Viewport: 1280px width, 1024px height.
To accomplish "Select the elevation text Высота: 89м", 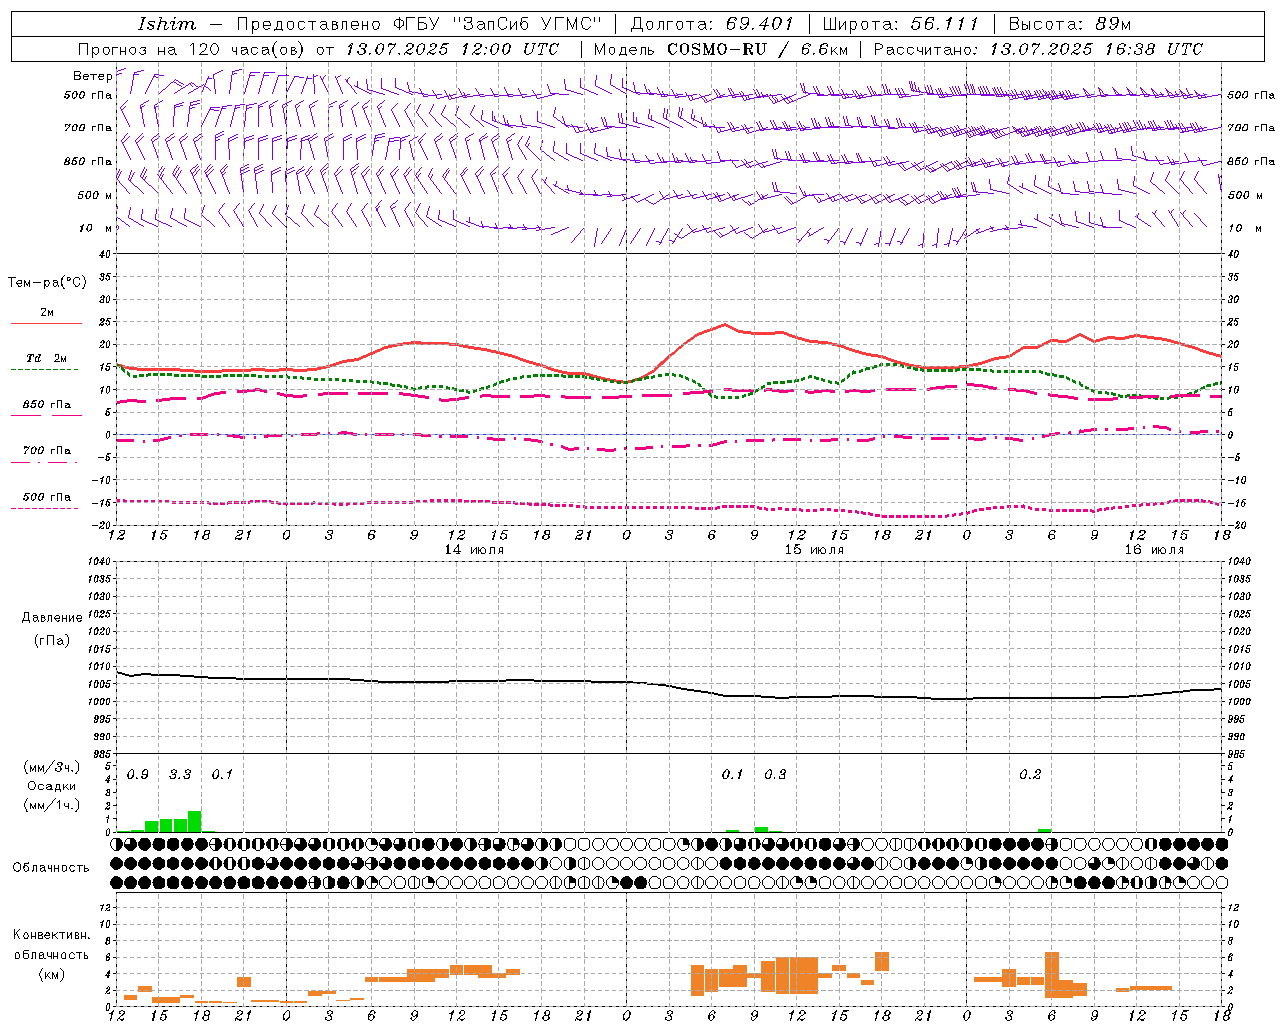I will click(1069, 24).
